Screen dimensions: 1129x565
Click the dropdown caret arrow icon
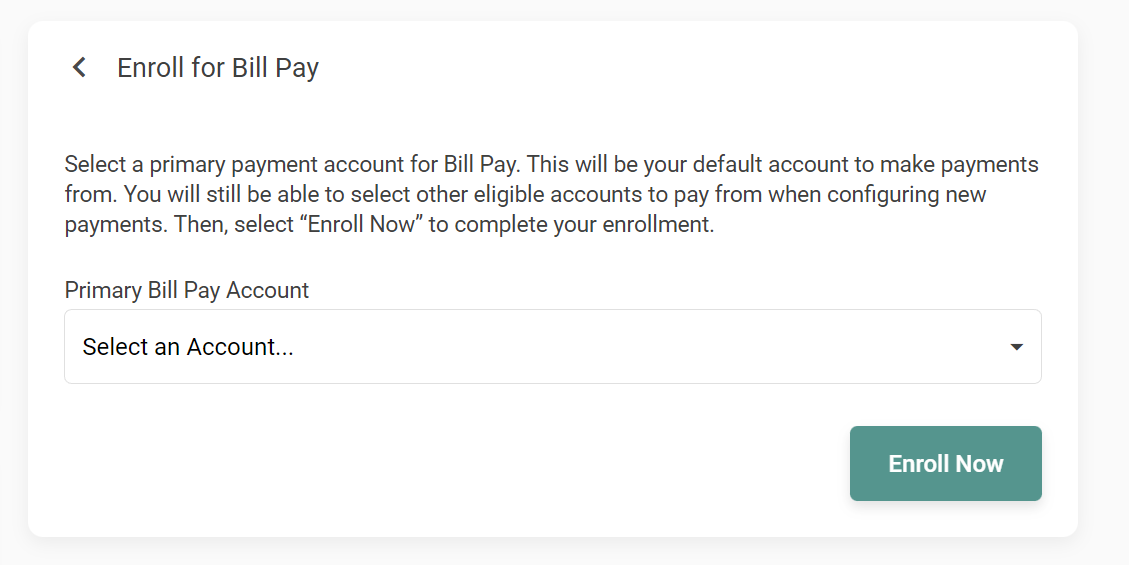point(1016,347)
